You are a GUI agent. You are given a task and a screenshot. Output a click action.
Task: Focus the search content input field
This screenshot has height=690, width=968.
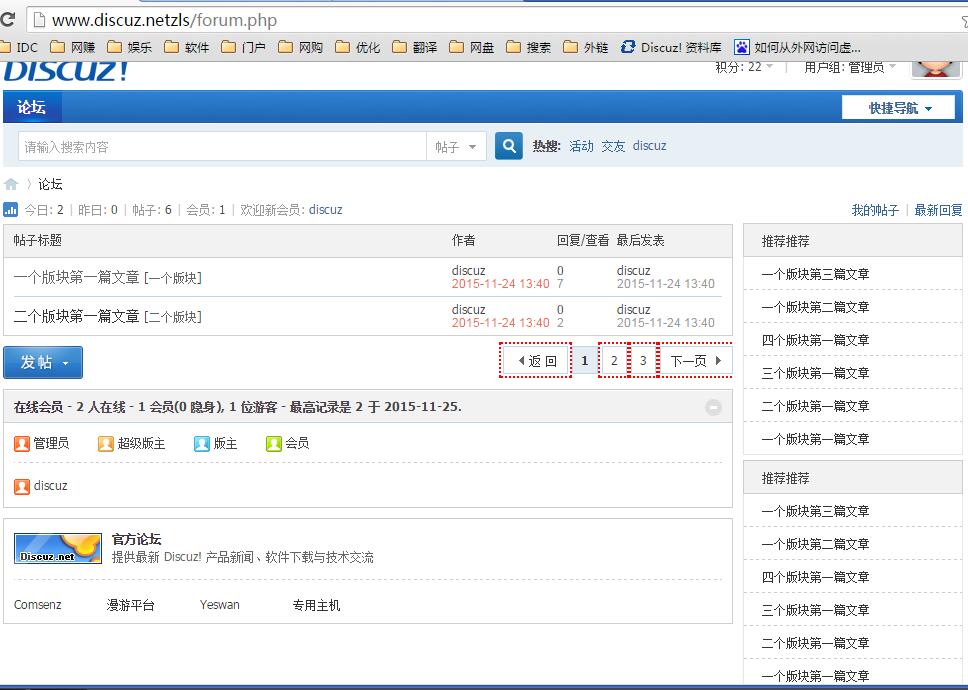tap(222, 147)
